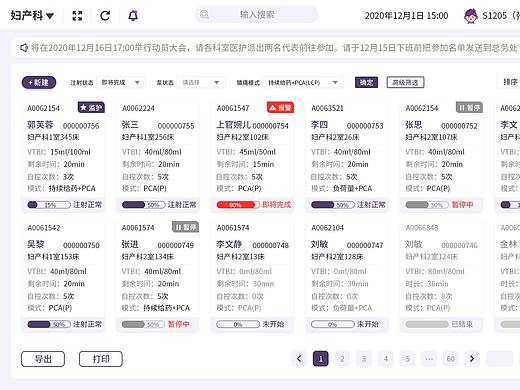Select page 3 in pagination
Image resolution: width=520 pixels, height=390 pixels.
[364, 359]
